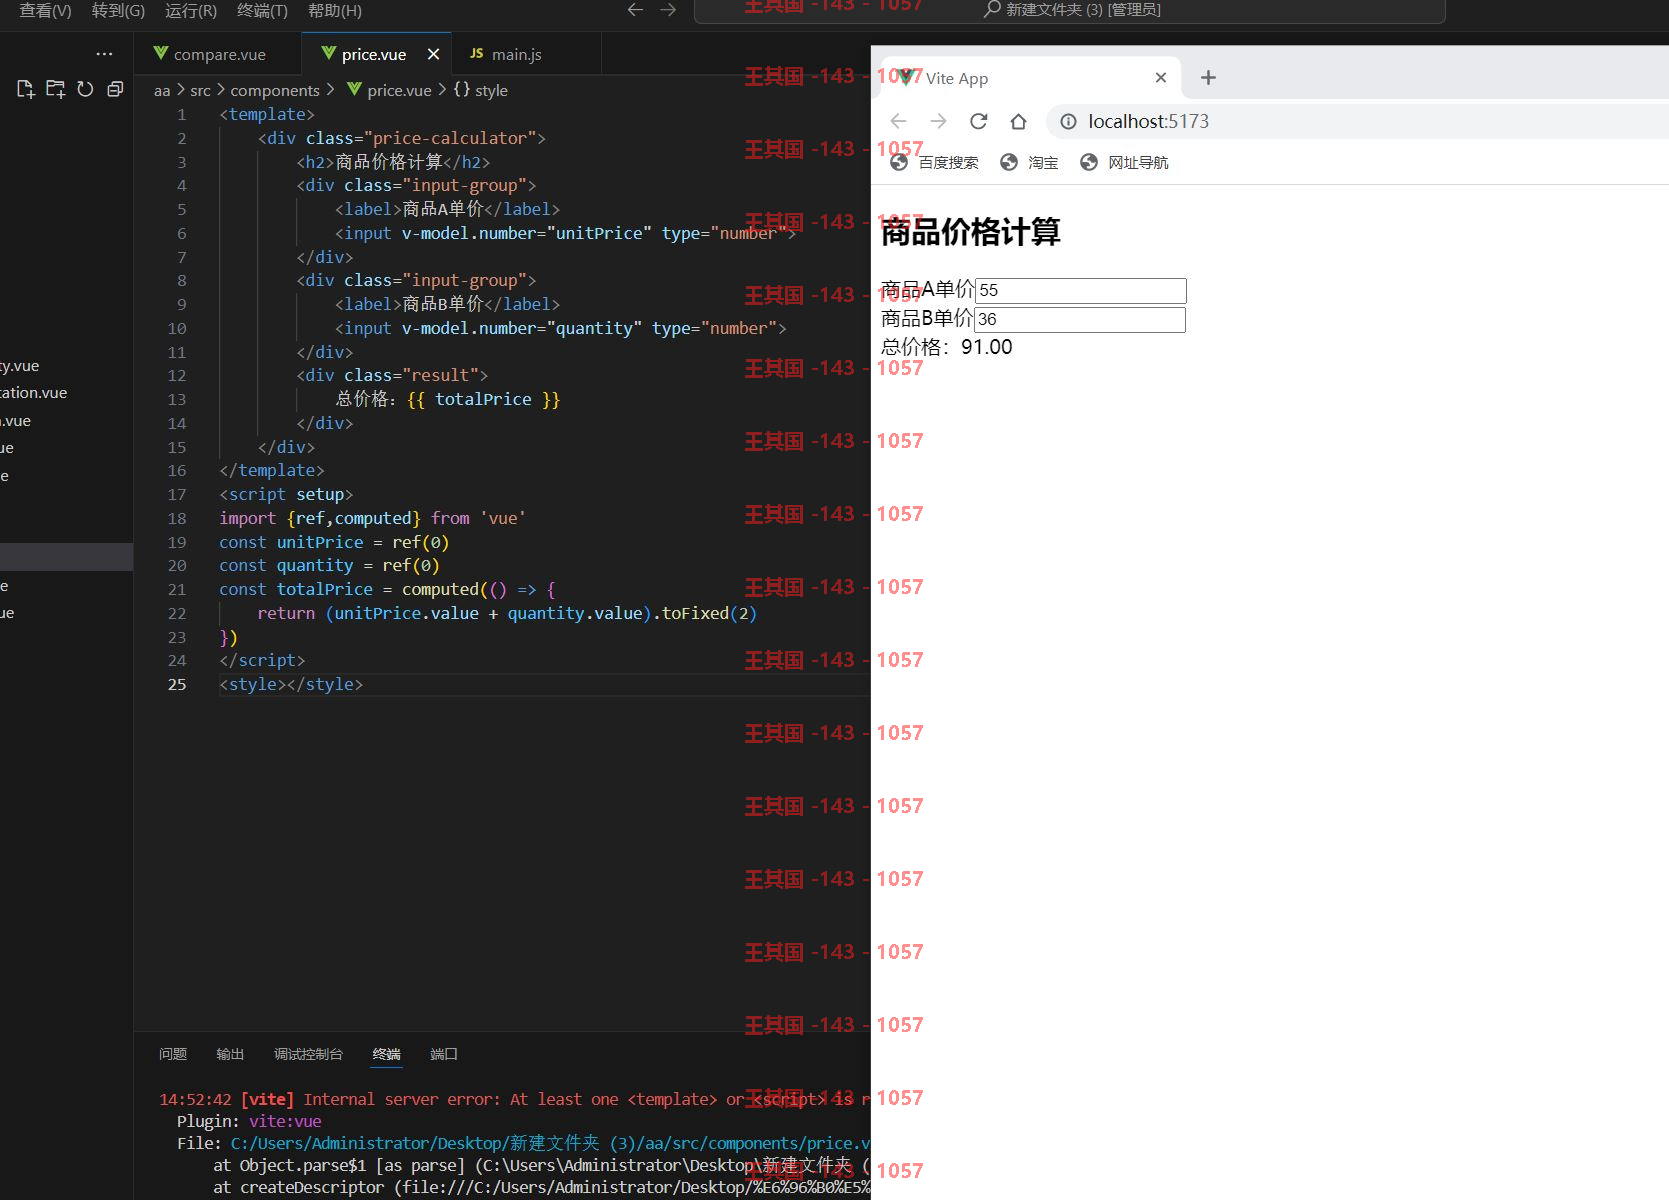This screenshot has height=1200, width=1669.
Task: Open the 网址导航 bookmark
Action: (1125, 162)
